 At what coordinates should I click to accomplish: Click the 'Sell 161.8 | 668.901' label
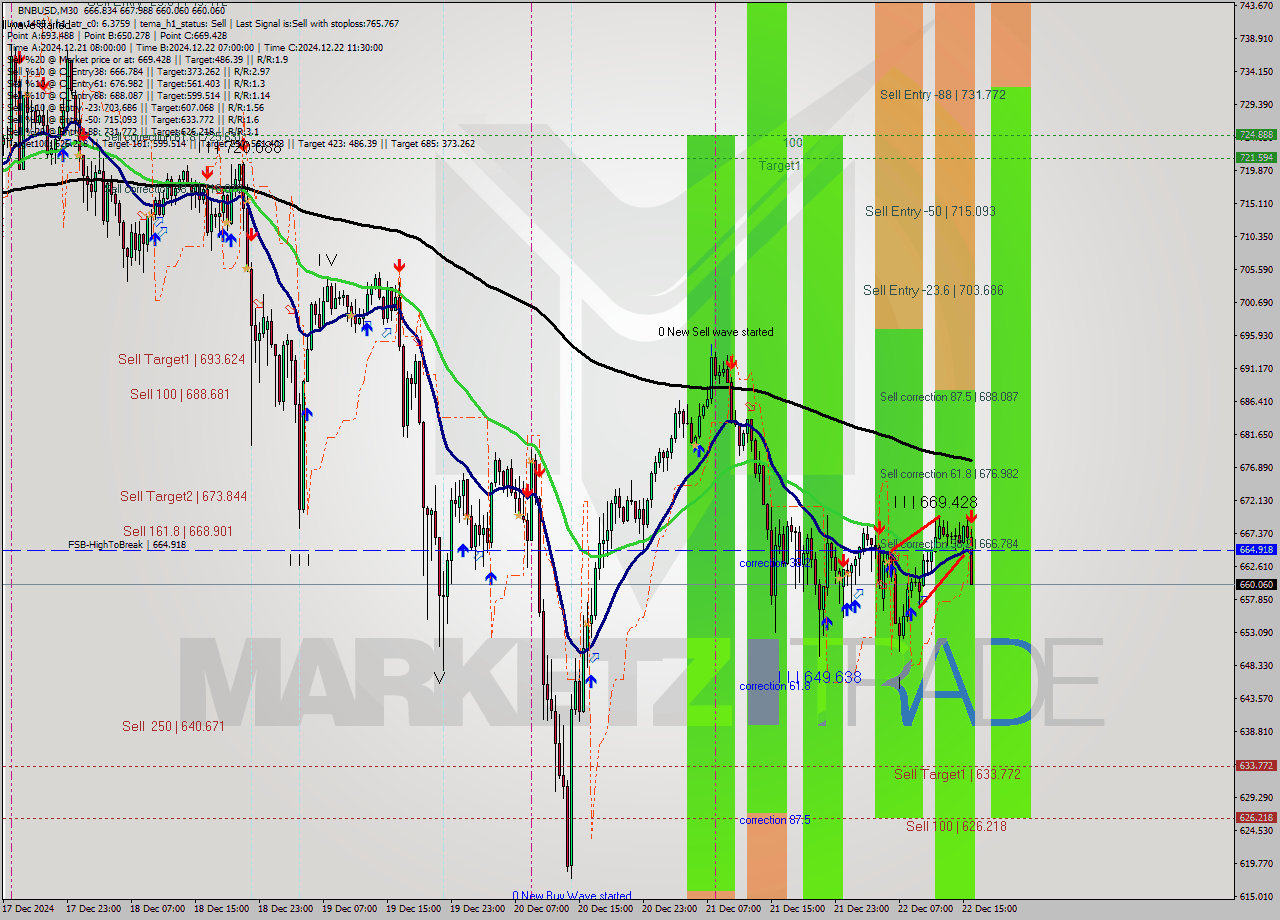tap(177, 531)
